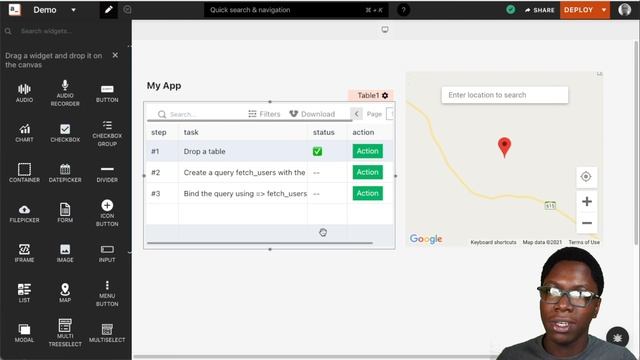Select the 'Drop a table' cell
The image size is (640, 360).
click(242, 151)
